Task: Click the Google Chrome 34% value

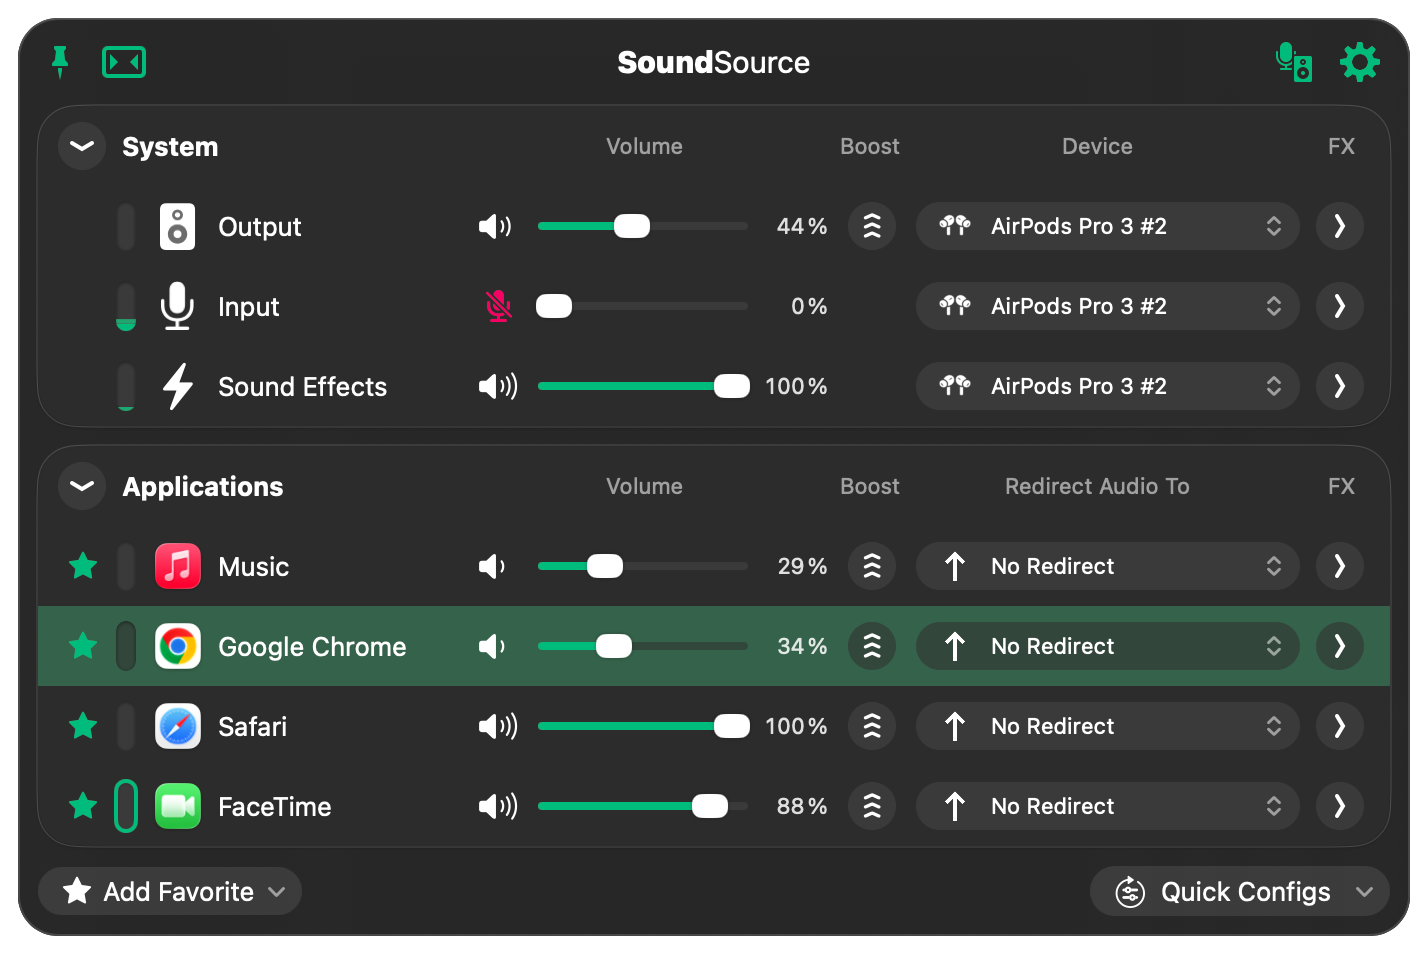Action: coord(802,646)
